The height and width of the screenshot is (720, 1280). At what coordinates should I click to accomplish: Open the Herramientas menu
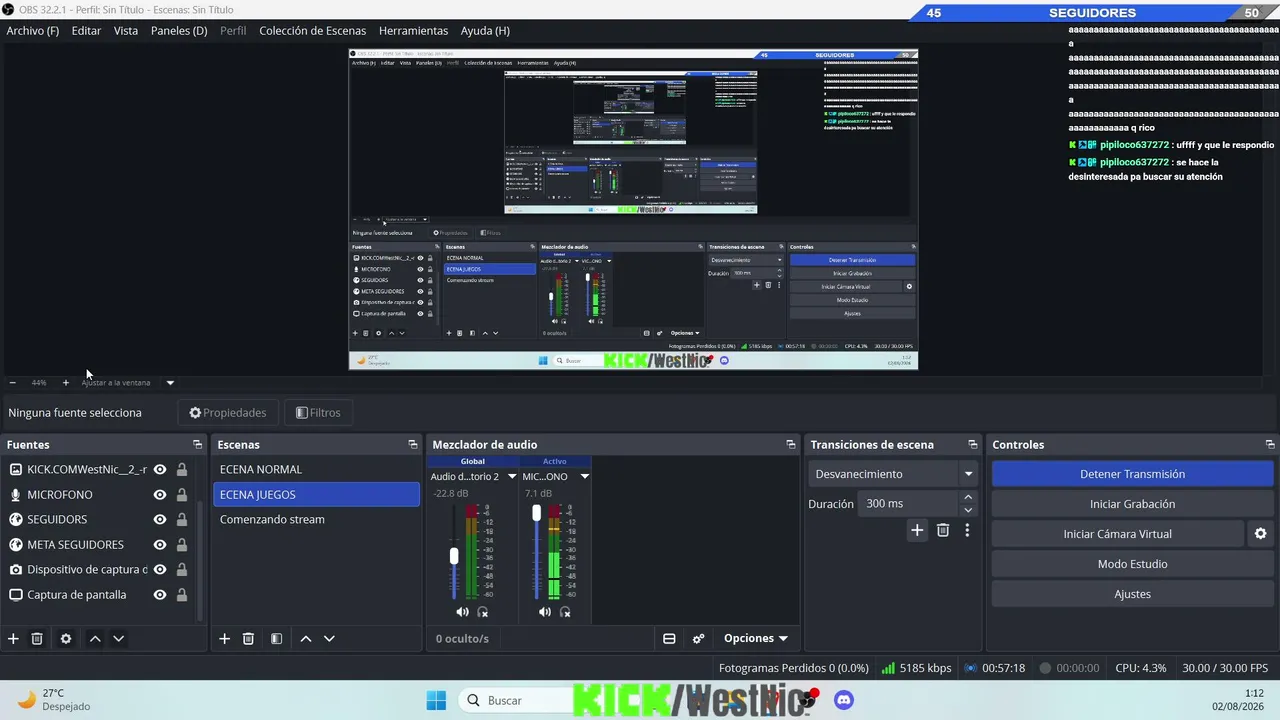[x=414, y=31]
